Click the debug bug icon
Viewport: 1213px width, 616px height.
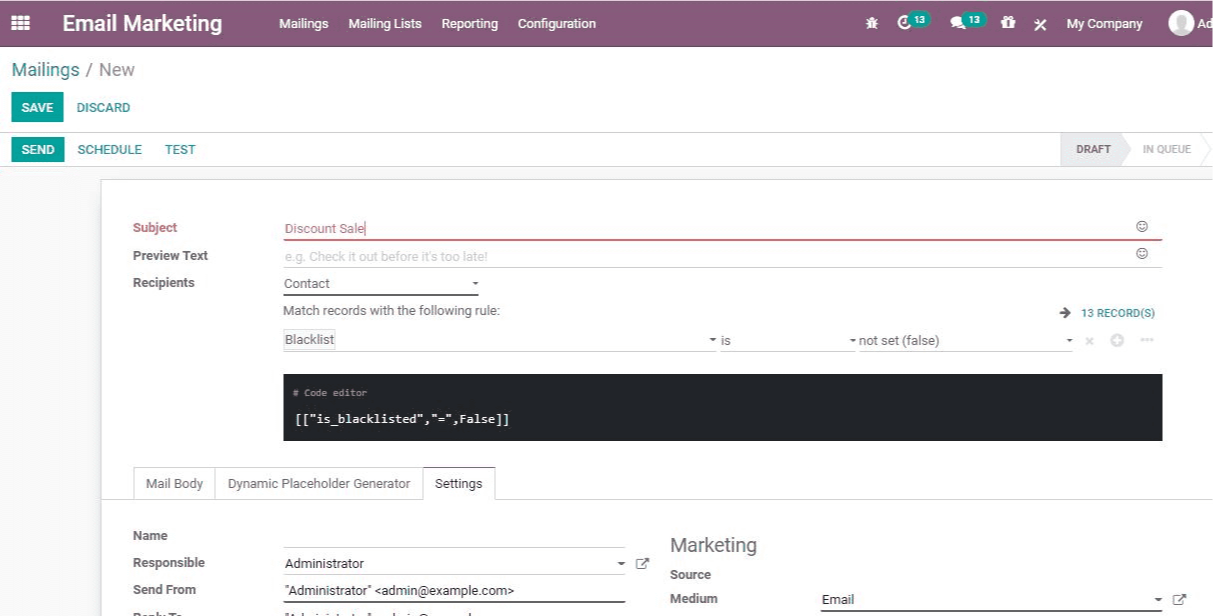pyautogui.click(x=872, y=24)
